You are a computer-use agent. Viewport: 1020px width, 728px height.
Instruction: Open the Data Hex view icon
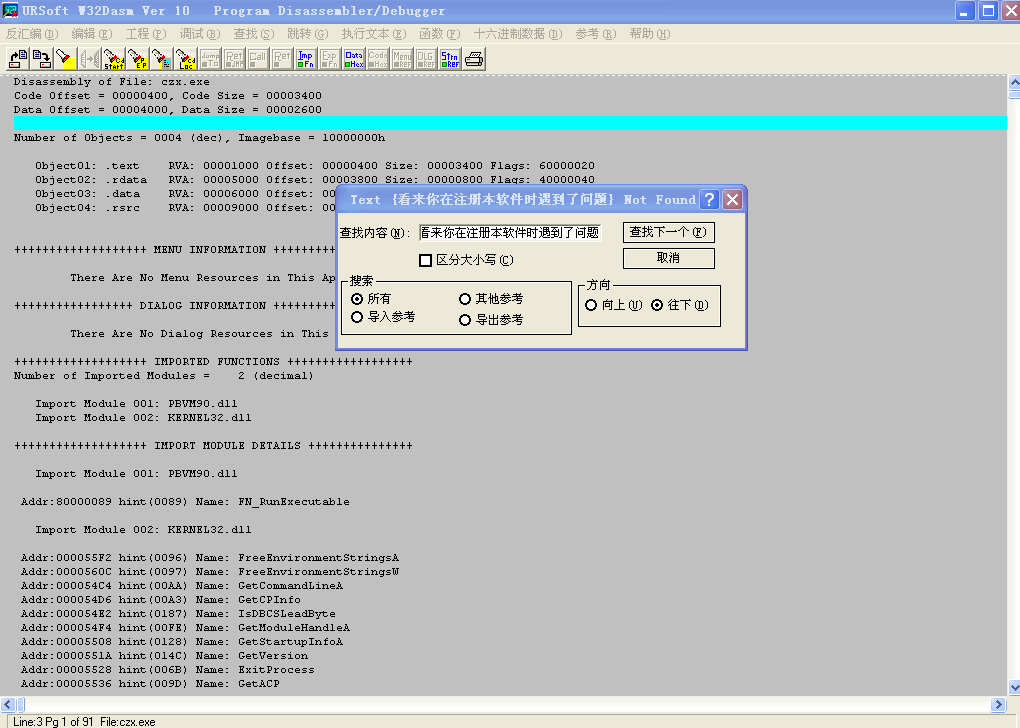pos(354,59)
